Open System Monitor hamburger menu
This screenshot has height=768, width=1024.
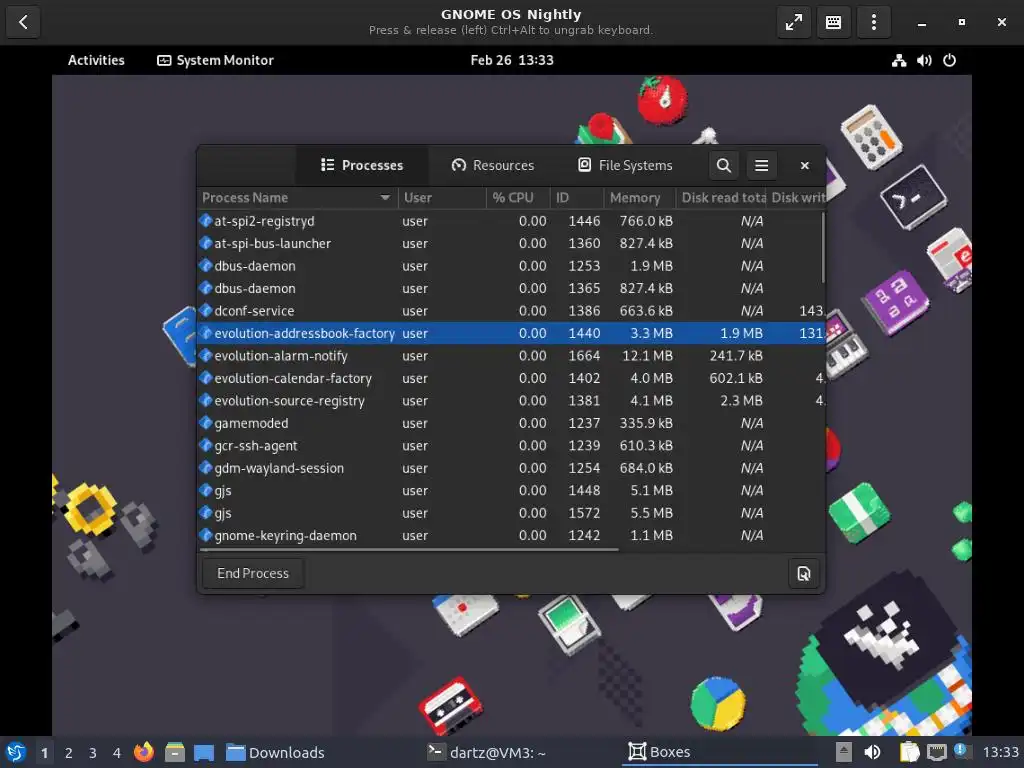(x=761, y=165)
